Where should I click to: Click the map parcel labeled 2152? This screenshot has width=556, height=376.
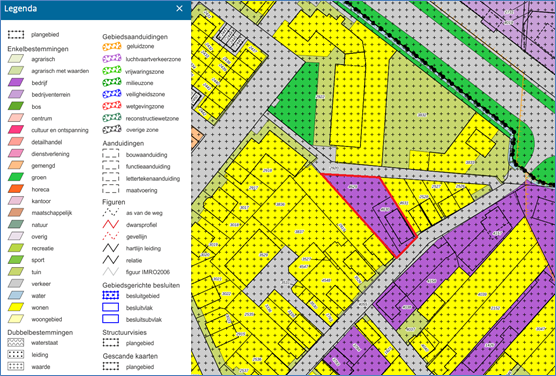tap(495, 308)
